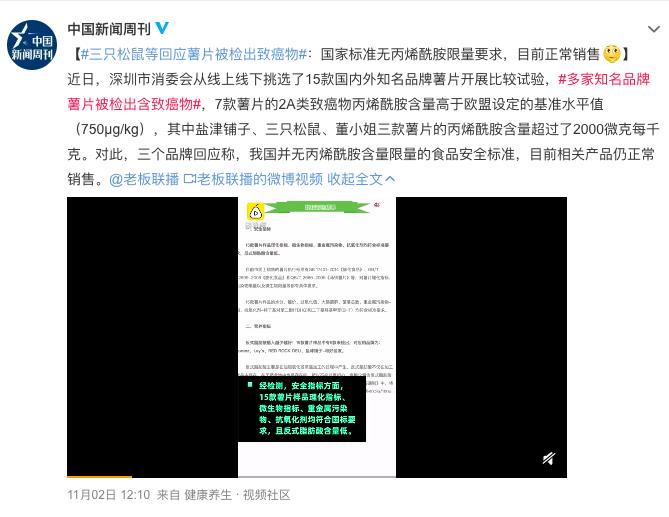
Task: Open the 中国新闻周刊 profile avatar
Action: click(x=32, y=45)
